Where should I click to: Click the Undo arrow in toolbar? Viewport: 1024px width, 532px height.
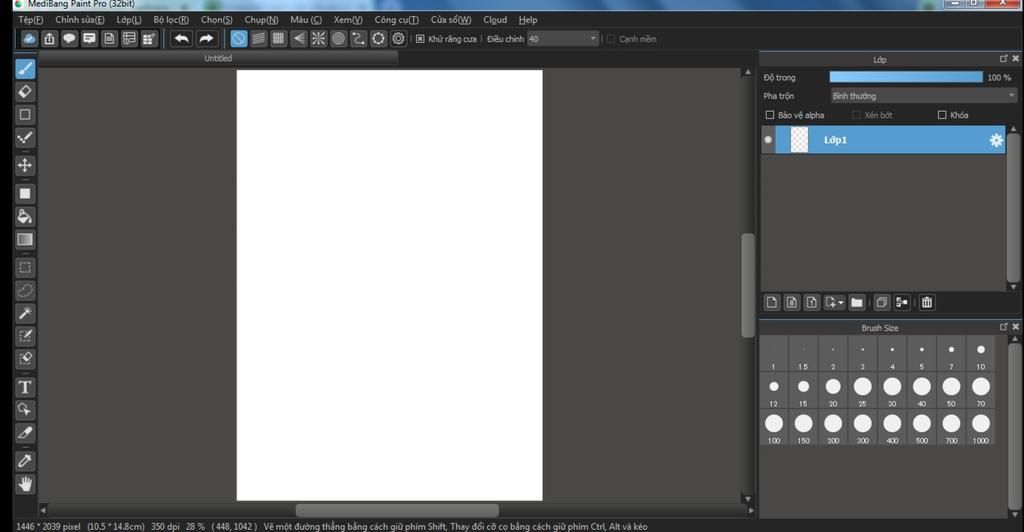pyautogui.click(x=181, y=39)
